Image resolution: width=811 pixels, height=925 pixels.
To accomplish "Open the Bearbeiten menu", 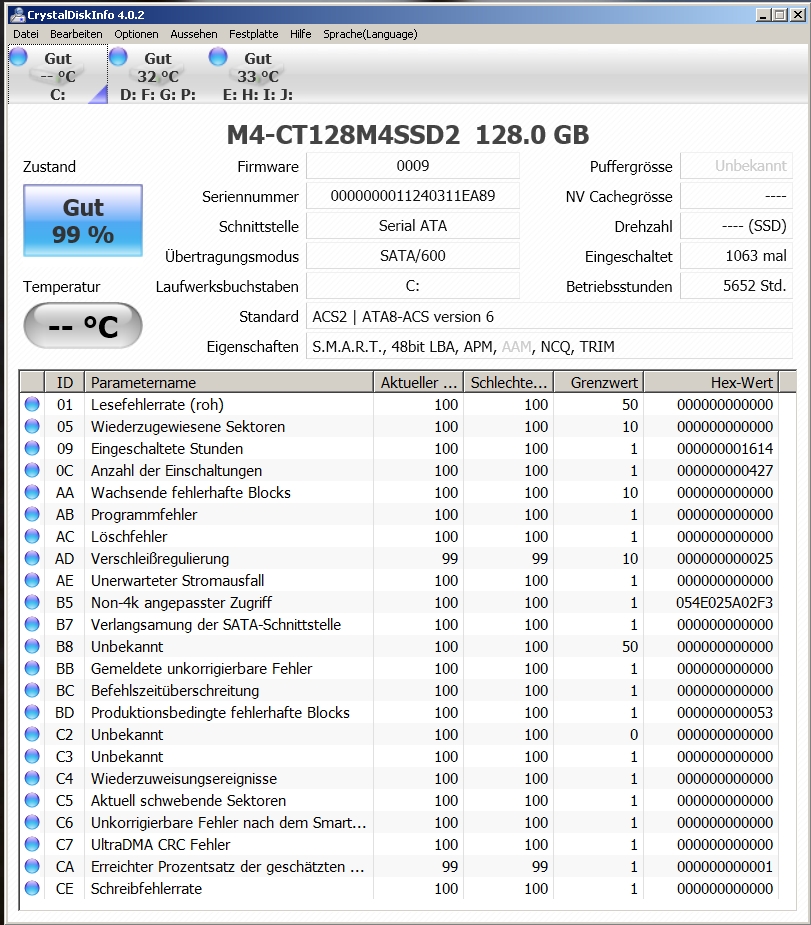I will click(76, 34).
